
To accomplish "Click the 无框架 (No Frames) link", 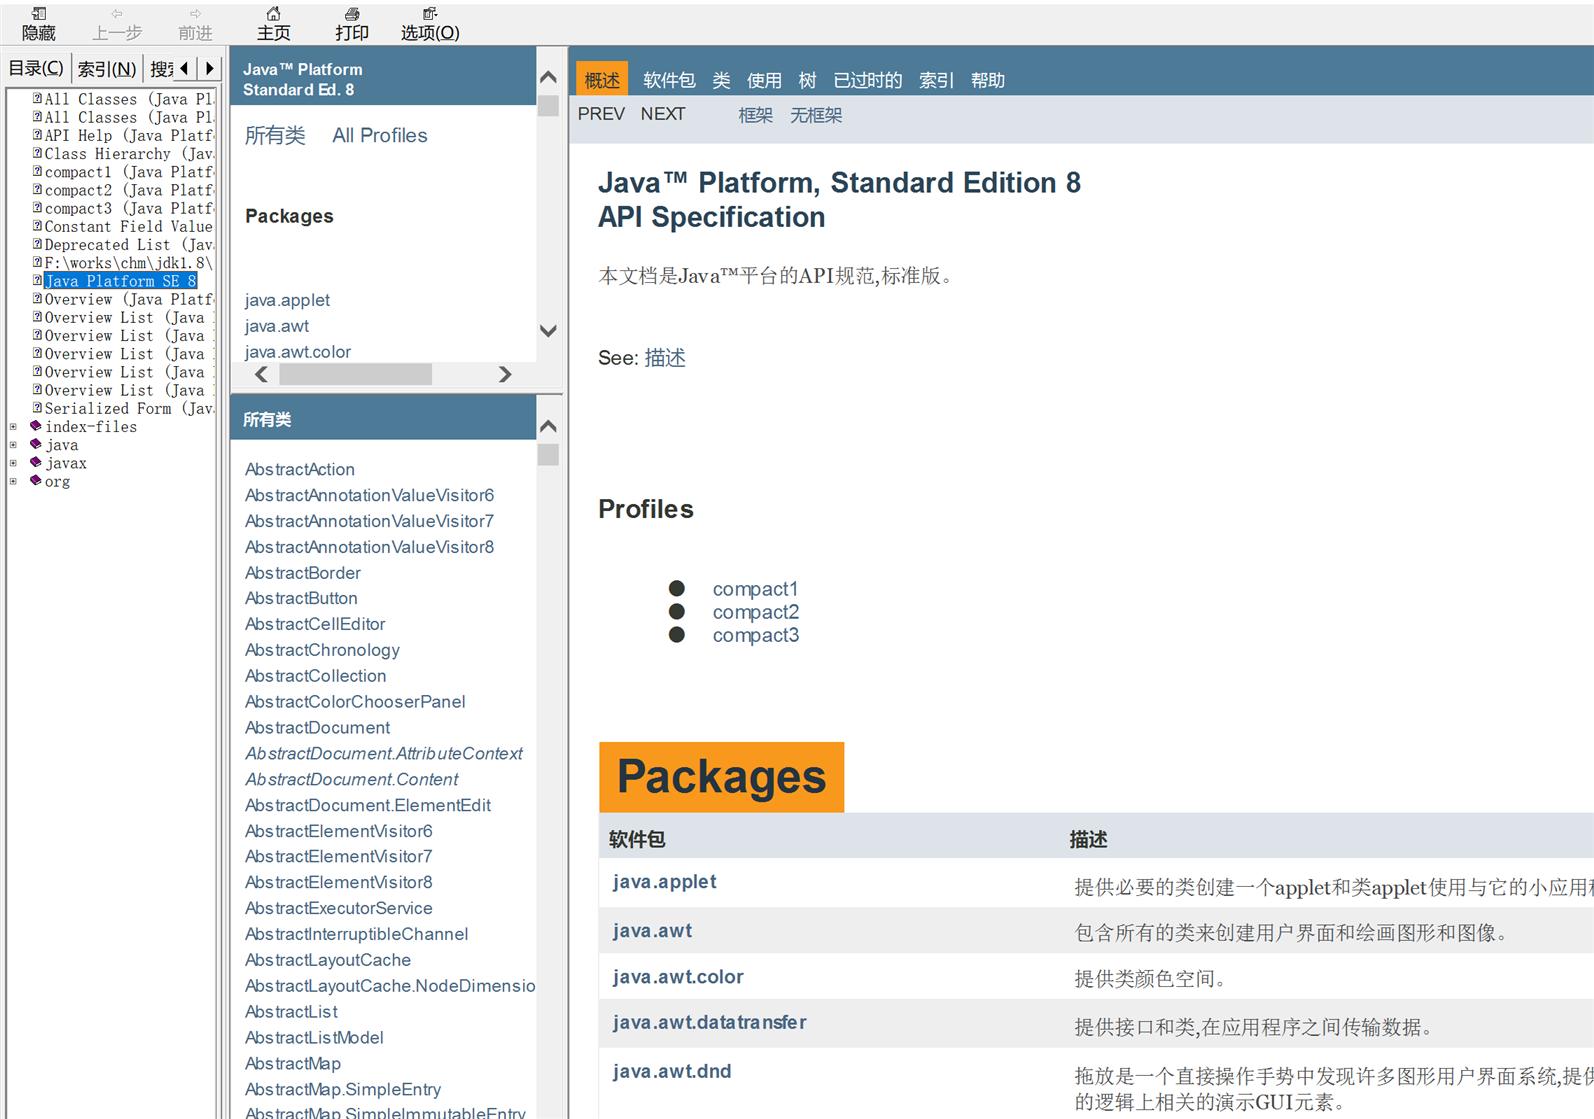I will pos(816,115).
